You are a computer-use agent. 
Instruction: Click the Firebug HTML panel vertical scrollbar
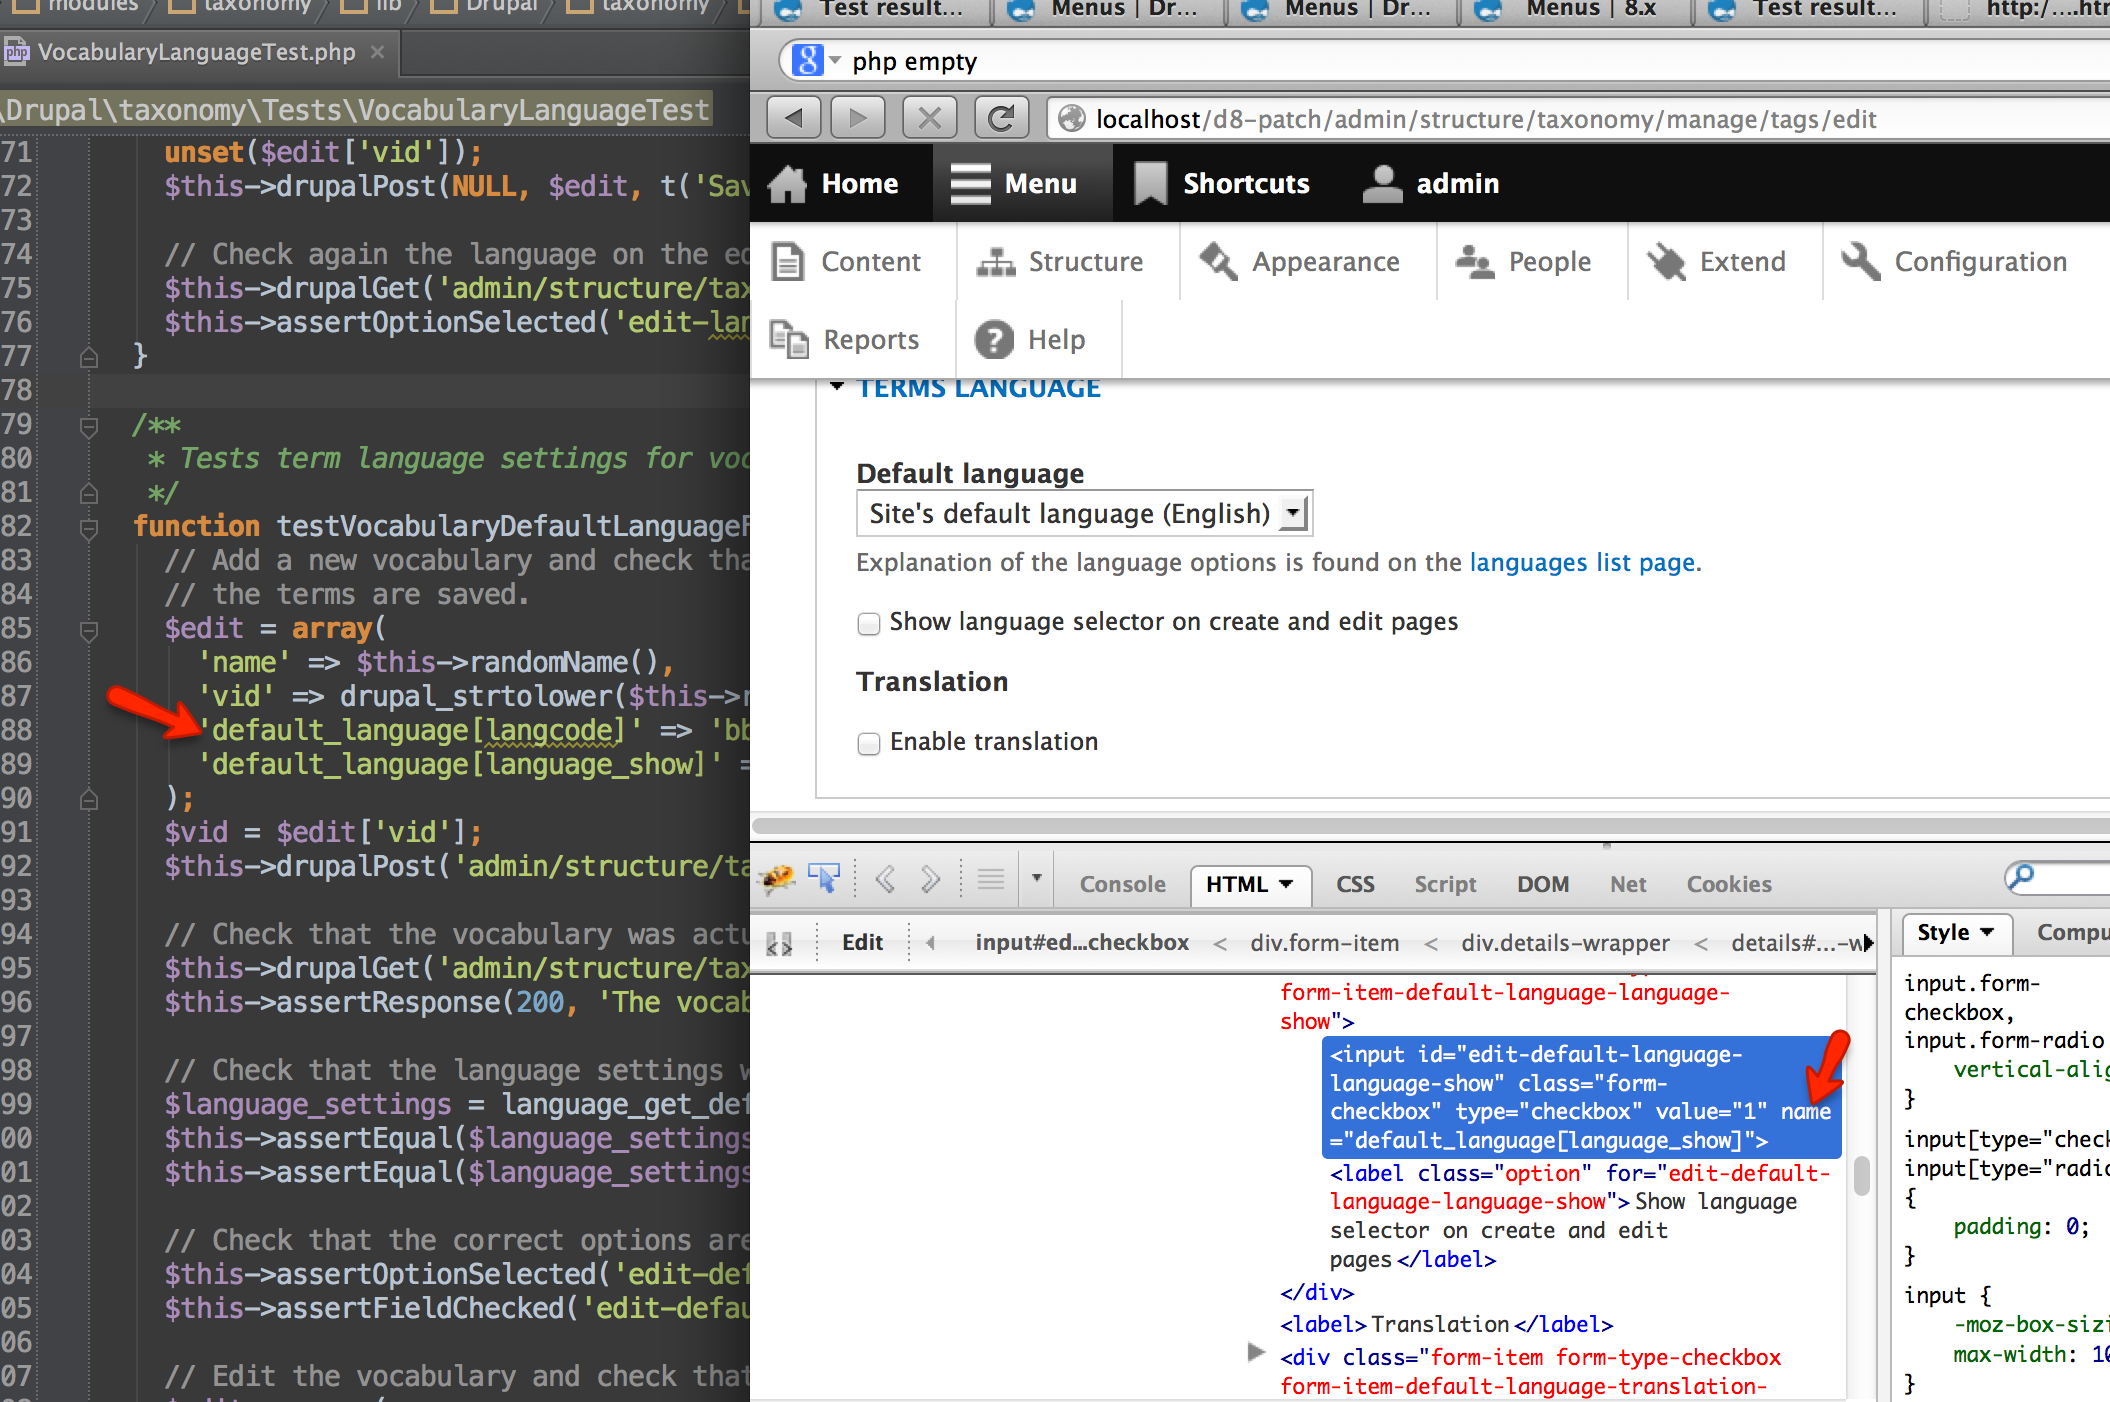pyautogui.click(x=1861, y=1176)
